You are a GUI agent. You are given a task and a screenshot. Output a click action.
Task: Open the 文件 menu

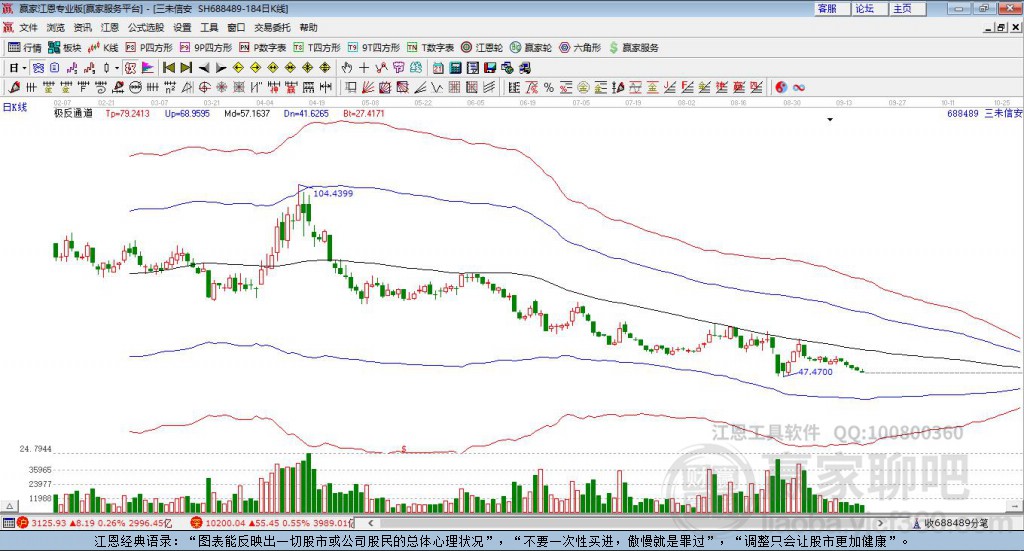coord(29,27)
